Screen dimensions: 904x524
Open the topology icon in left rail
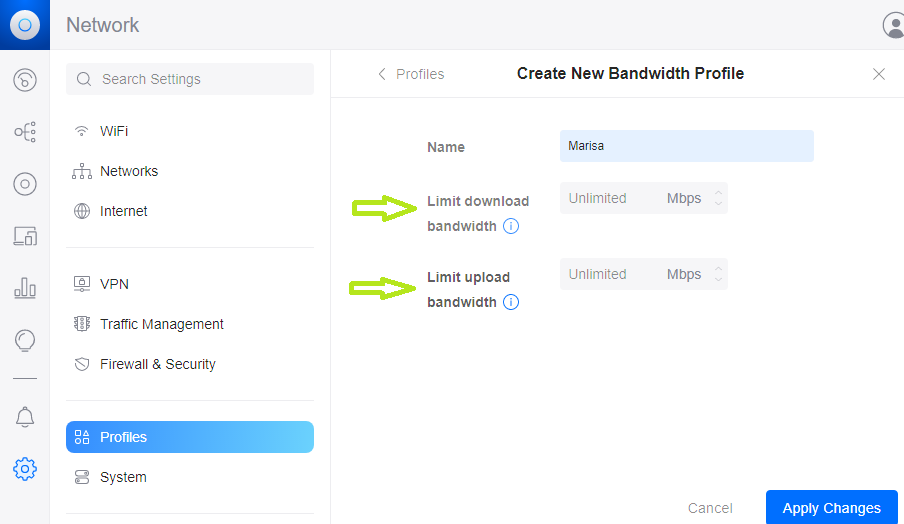pos(25,132)
